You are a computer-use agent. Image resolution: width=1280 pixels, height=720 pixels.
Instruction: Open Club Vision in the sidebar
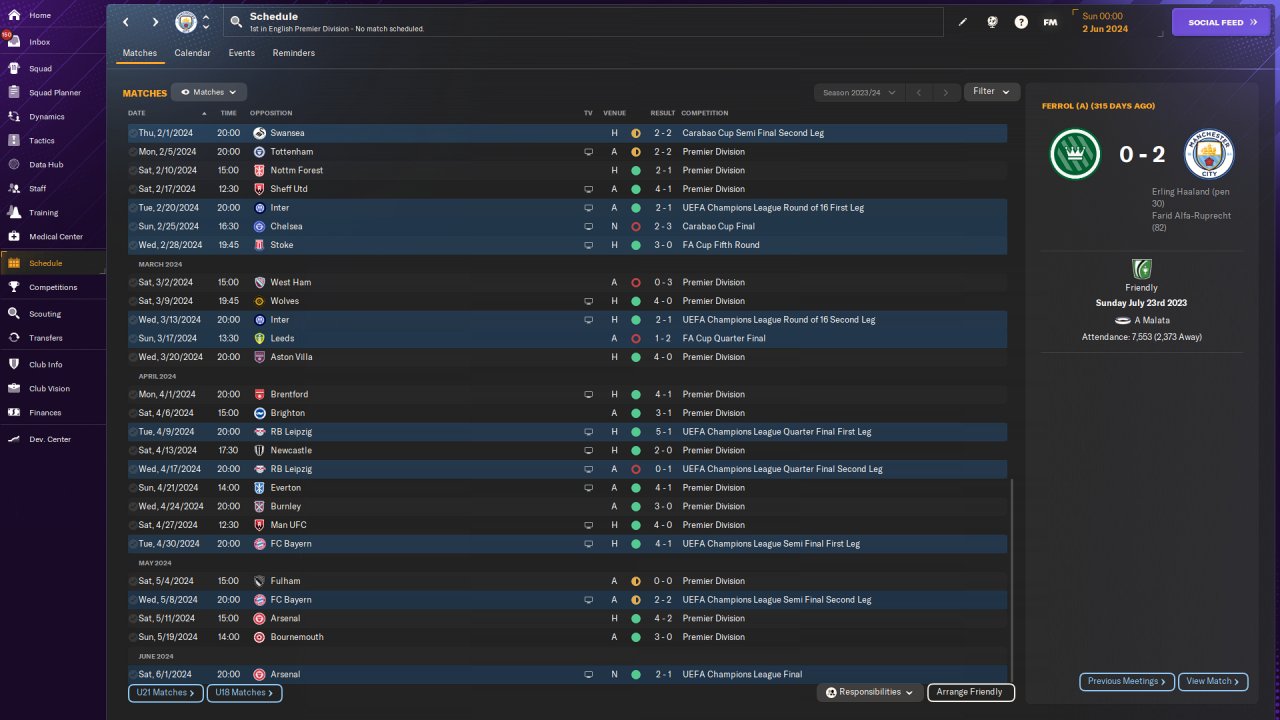[x=53, y=389]
